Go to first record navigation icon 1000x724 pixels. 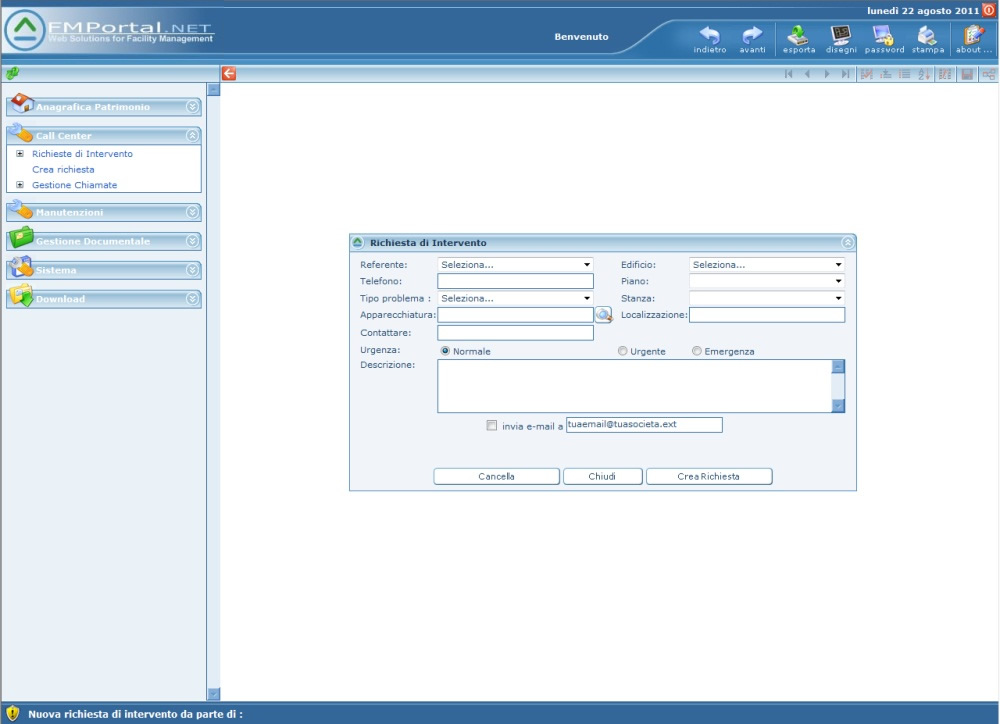click(x=789, y=74)
